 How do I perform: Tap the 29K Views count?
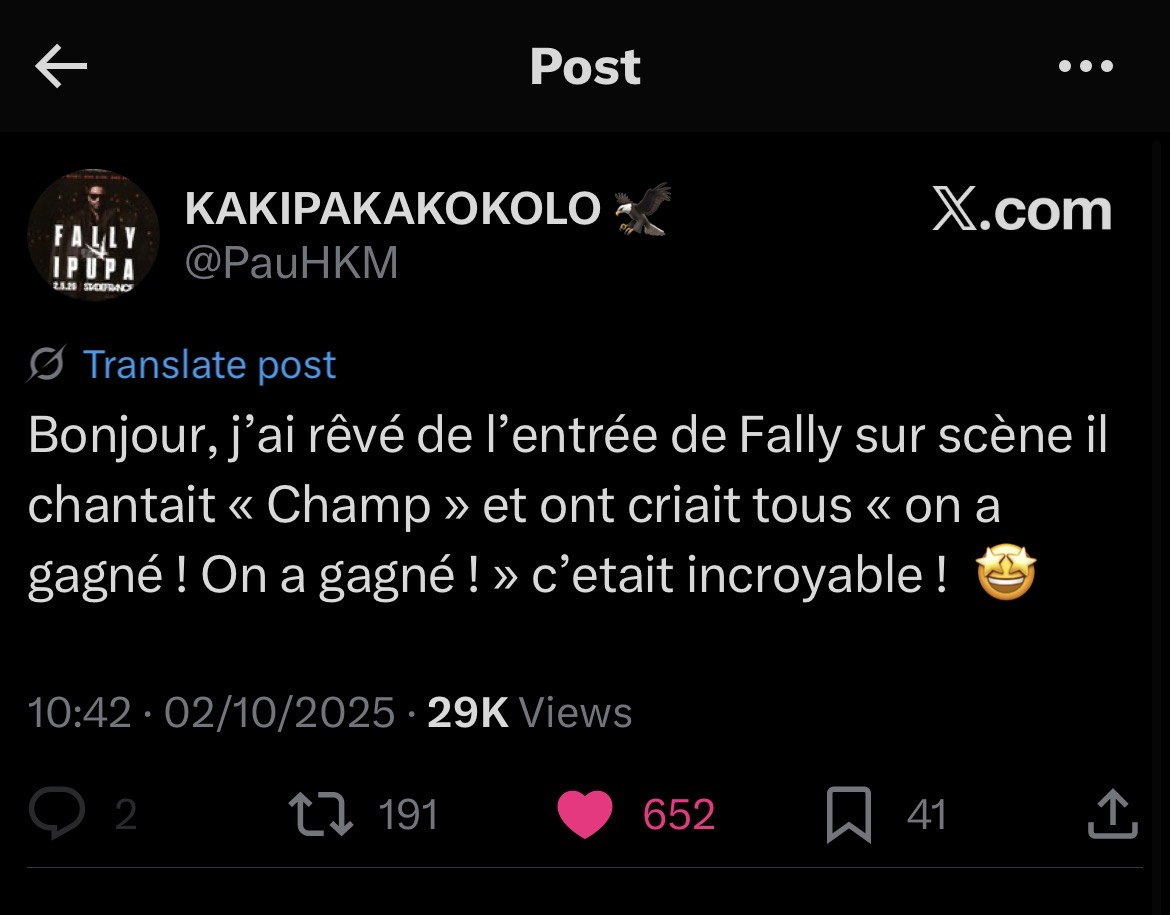(x=529, y=713)
